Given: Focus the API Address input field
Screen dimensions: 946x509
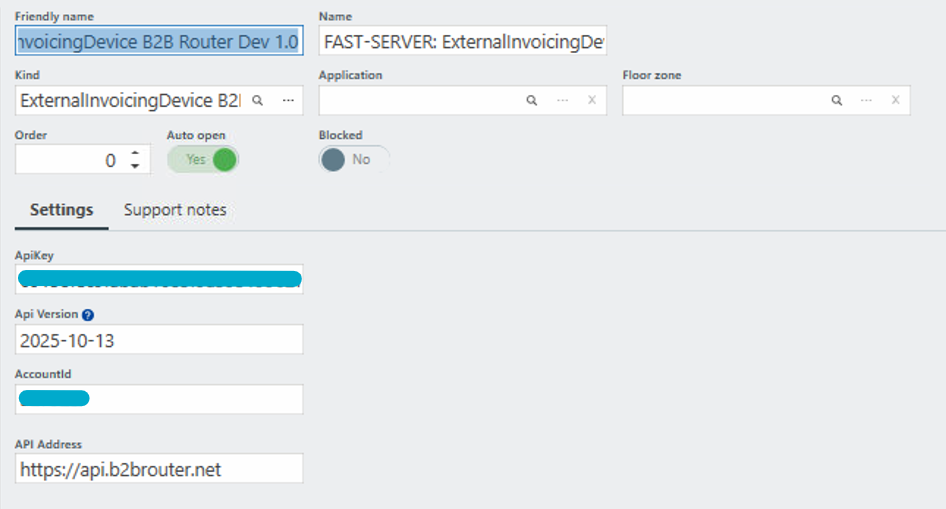Looking at the screenshot, I should (x=159, y=469).
